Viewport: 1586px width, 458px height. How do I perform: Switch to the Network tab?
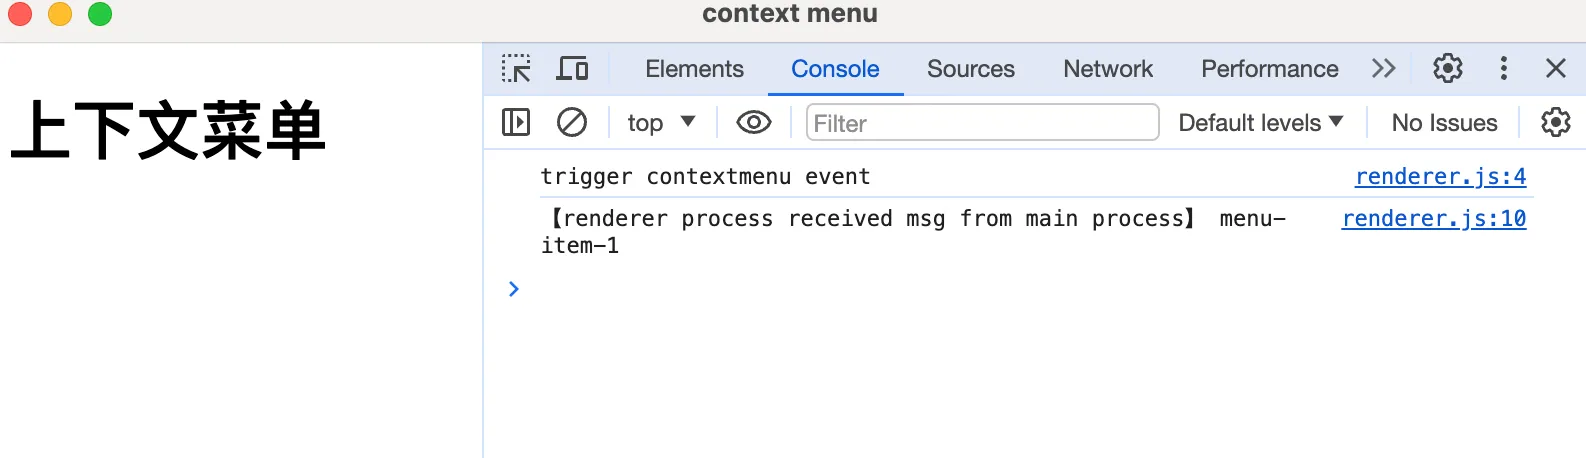coord(1108,69)
